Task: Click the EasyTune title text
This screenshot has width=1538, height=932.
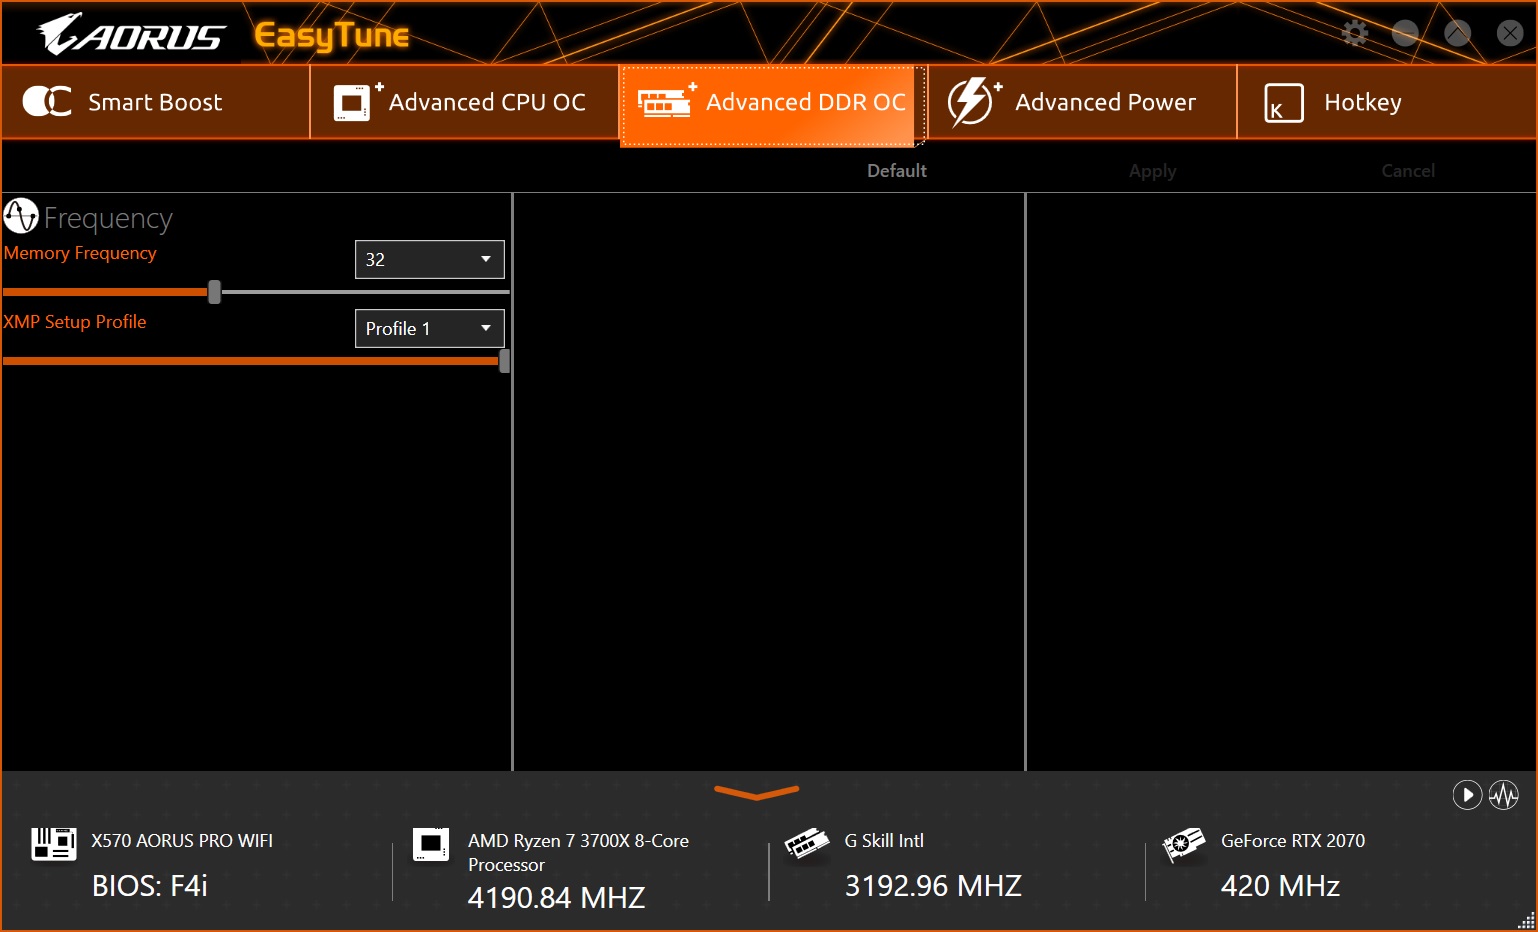Action: (331, 36)
